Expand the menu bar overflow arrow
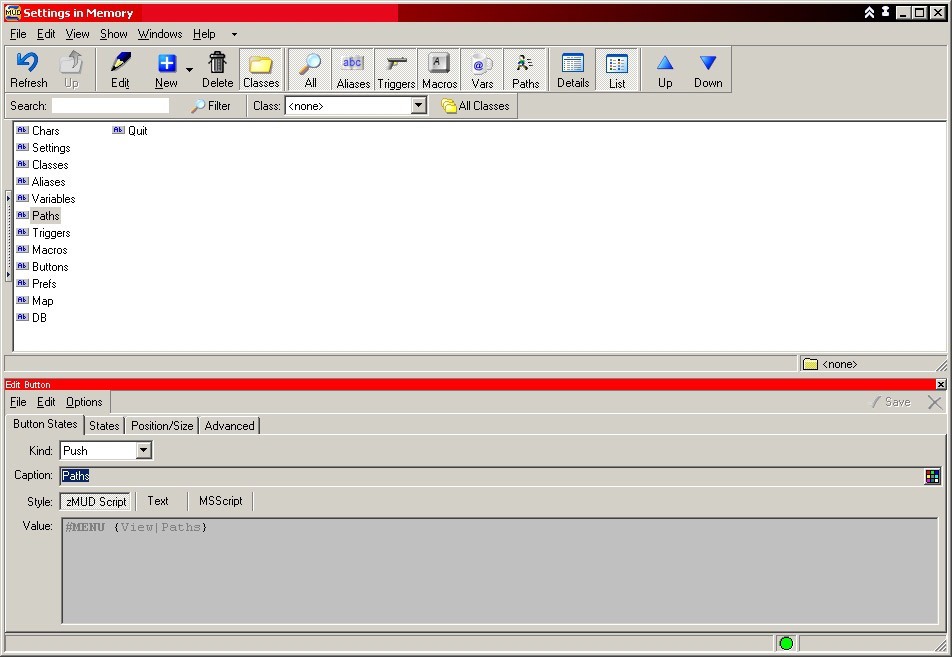This screenshot has width=952, height=657. coord(234,35)
